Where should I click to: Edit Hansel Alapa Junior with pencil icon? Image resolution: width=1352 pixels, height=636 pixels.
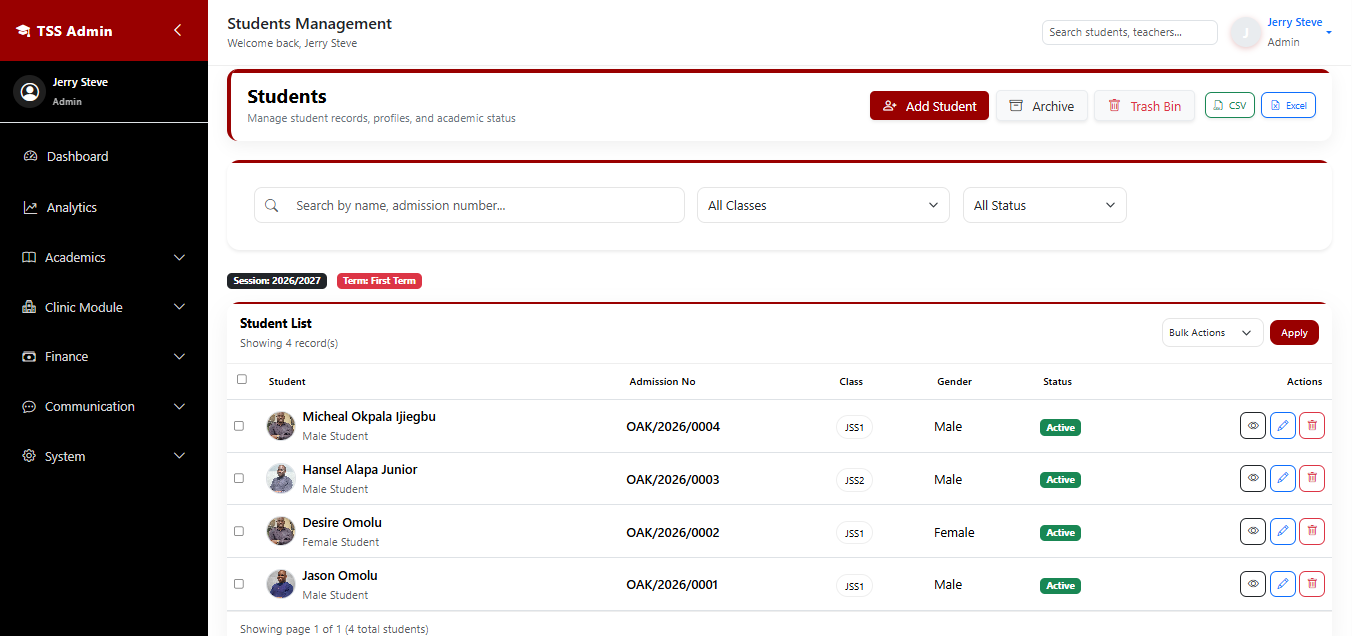click(1282, 479)
